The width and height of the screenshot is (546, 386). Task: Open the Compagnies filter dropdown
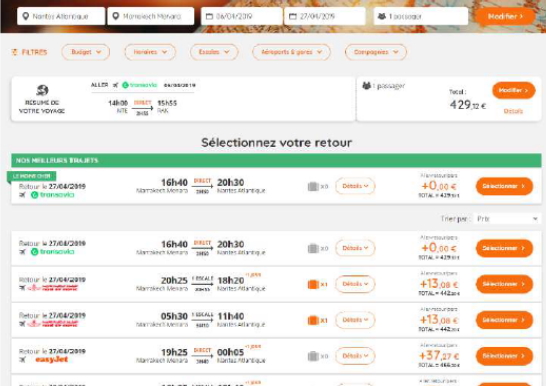(x=376, y=52)
